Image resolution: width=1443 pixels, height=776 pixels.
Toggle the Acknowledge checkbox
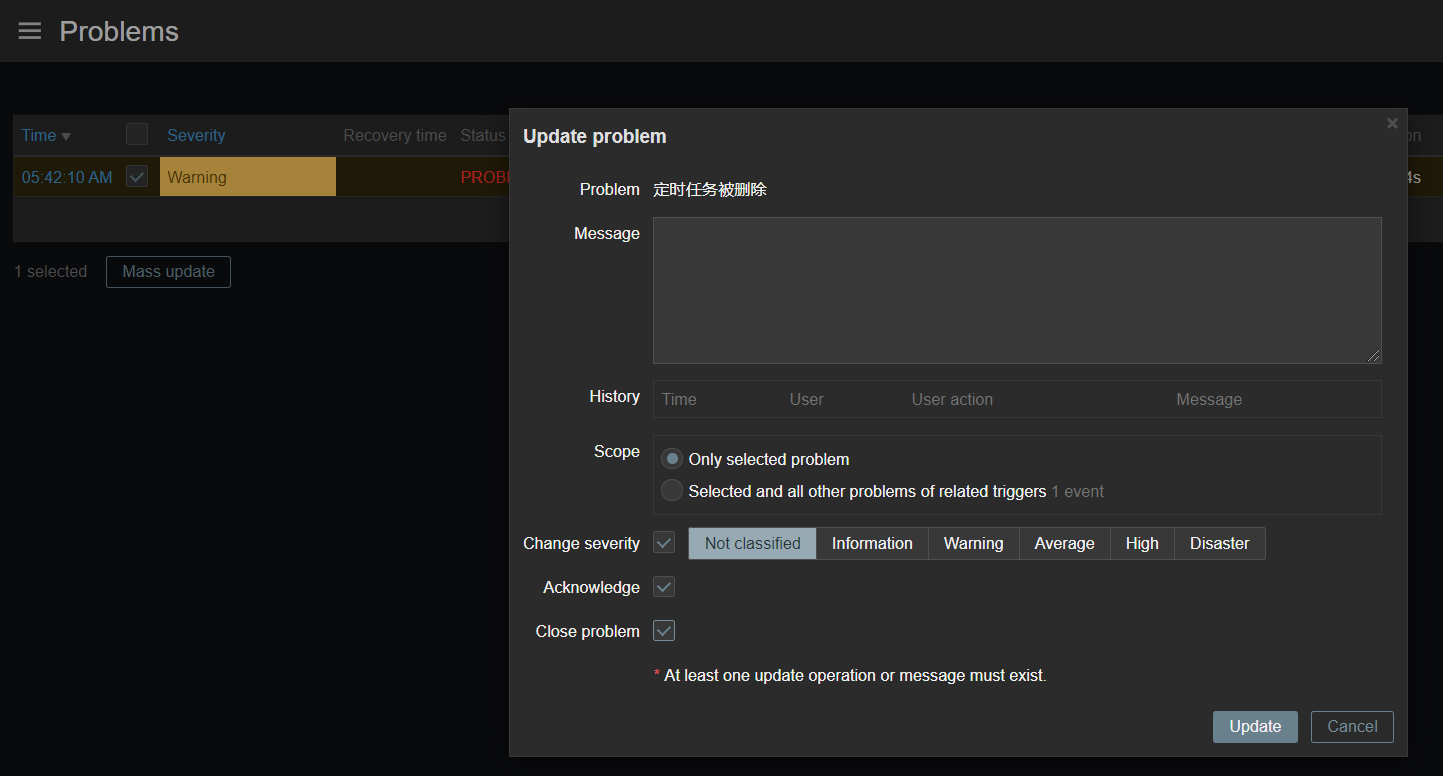[664, 587]
